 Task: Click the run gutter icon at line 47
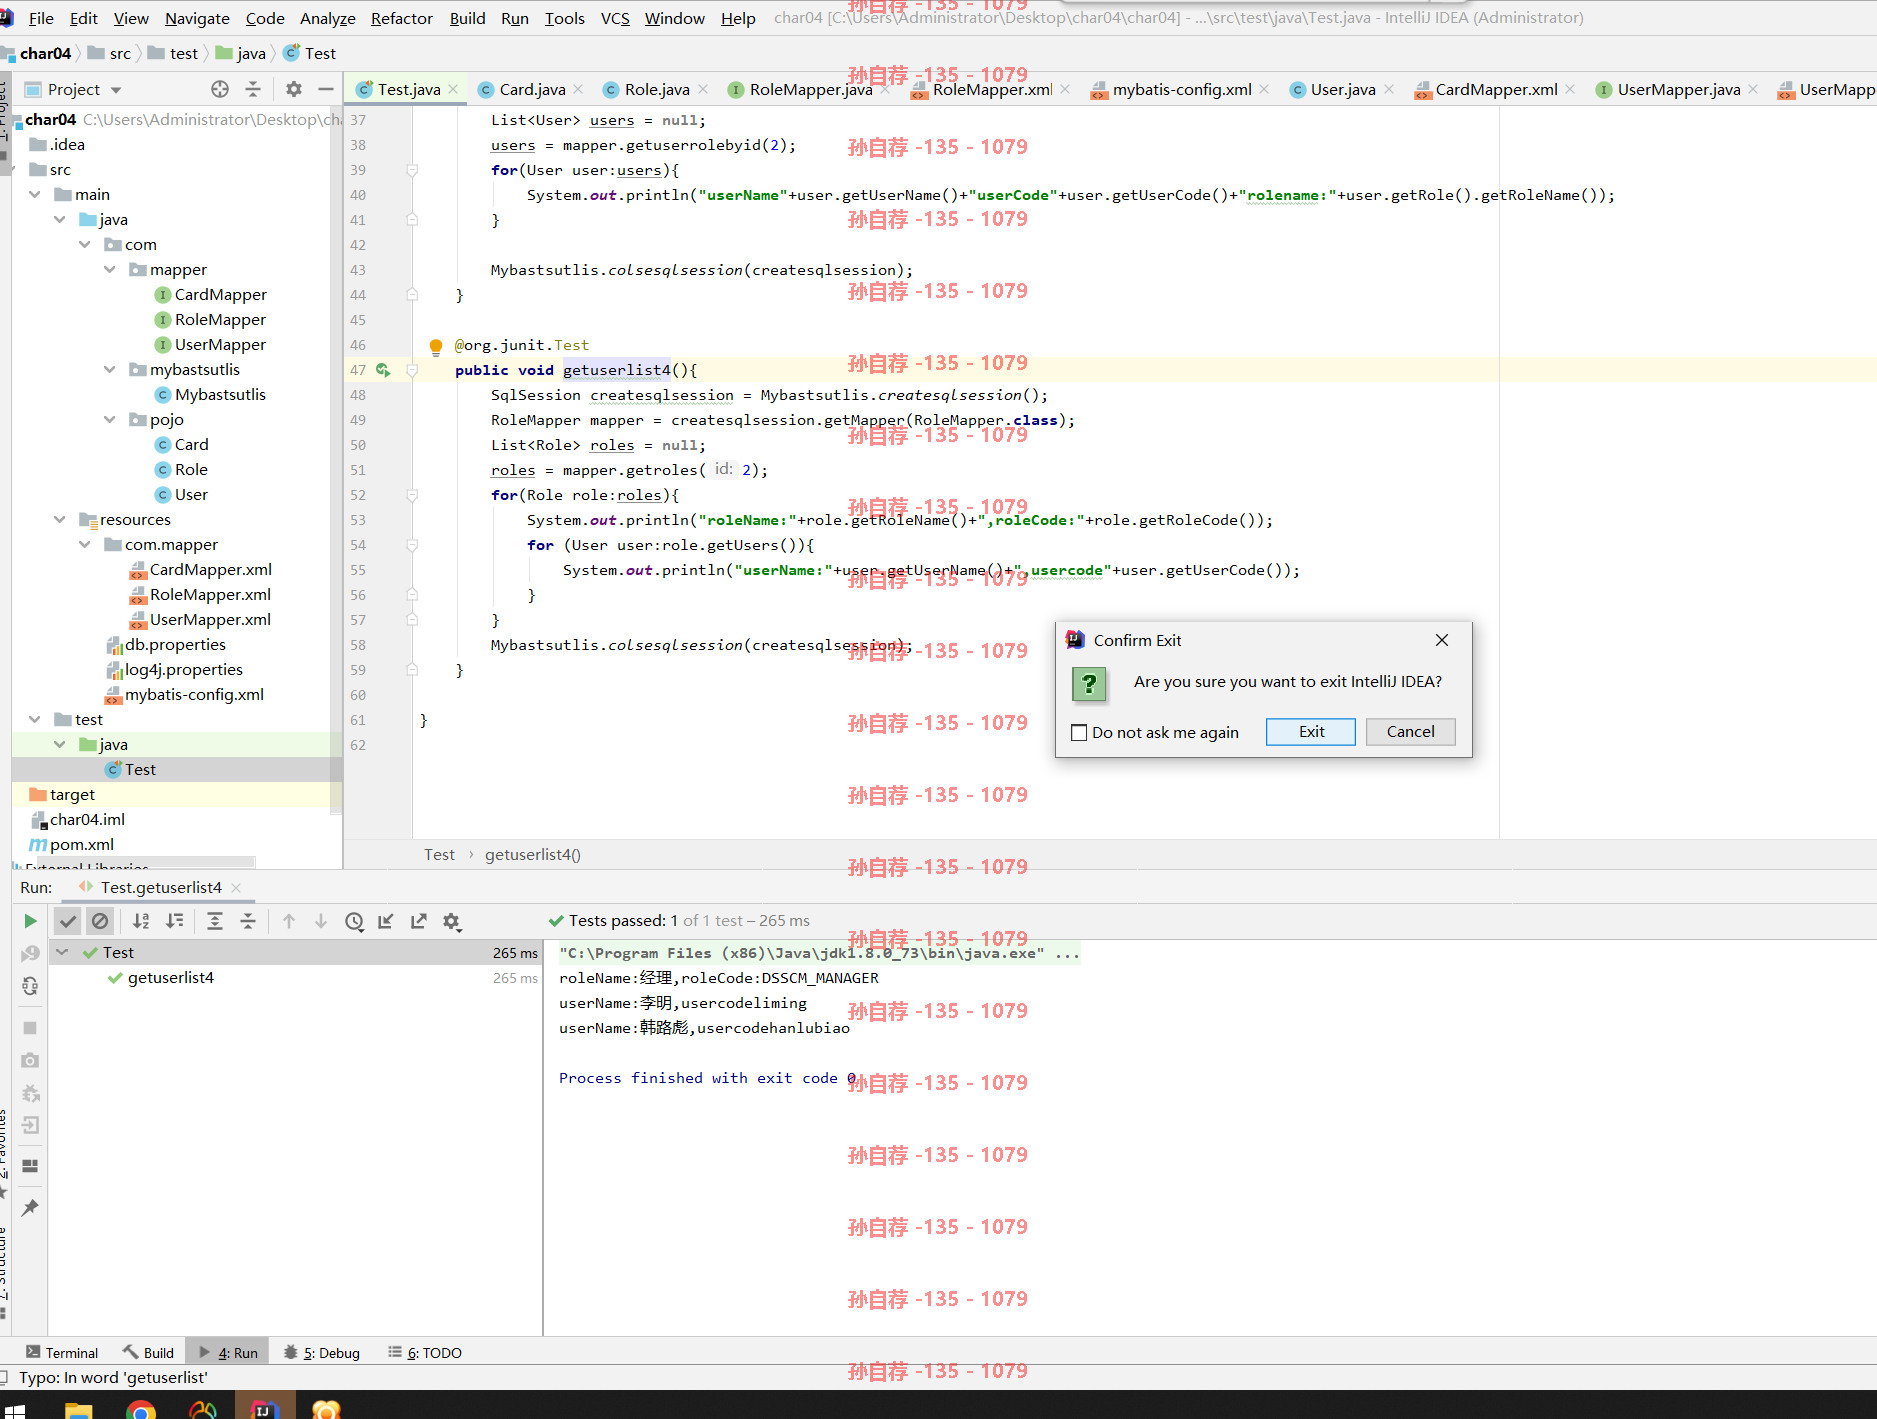click(383, 370)
